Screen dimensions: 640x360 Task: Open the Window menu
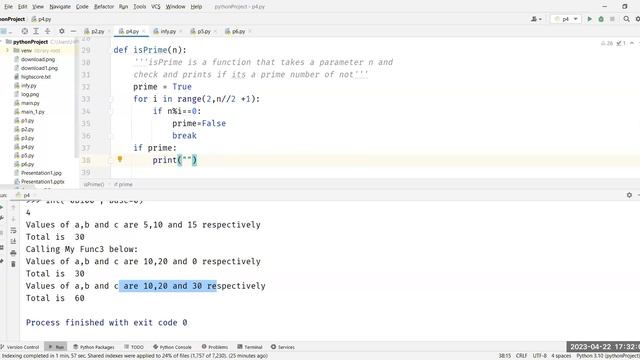point(176,7)
